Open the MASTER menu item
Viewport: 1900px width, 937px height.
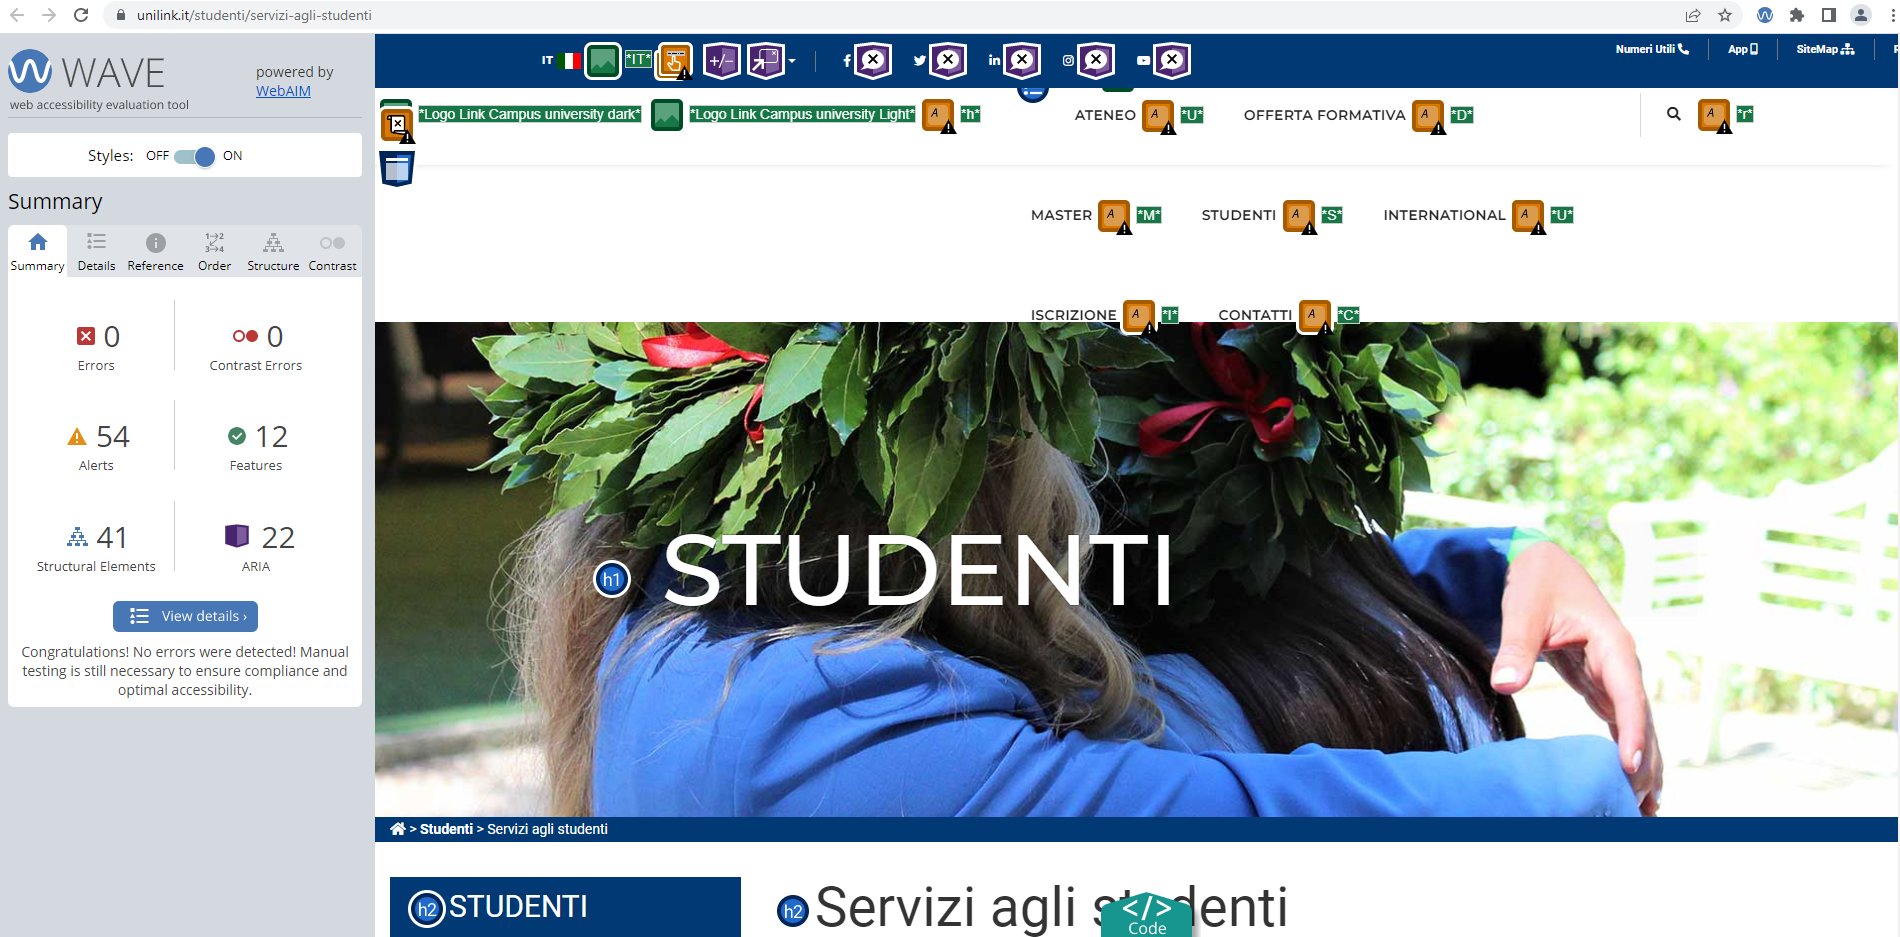click(1061, 215)
